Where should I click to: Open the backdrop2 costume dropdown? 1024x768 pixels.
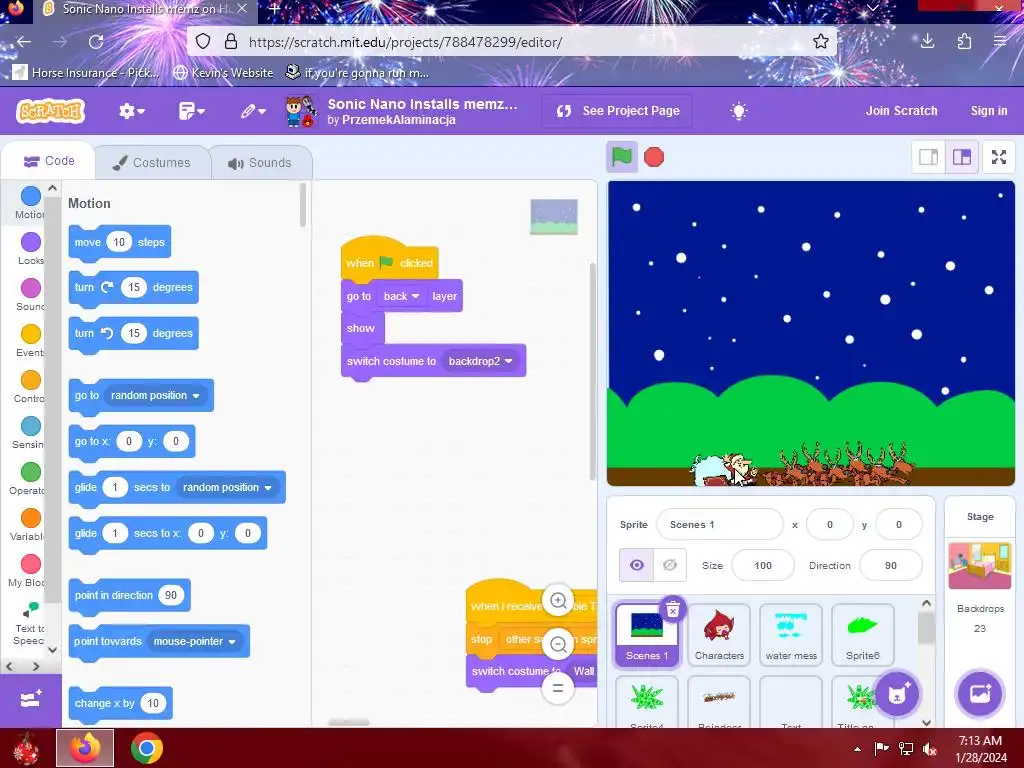[480, 361]
